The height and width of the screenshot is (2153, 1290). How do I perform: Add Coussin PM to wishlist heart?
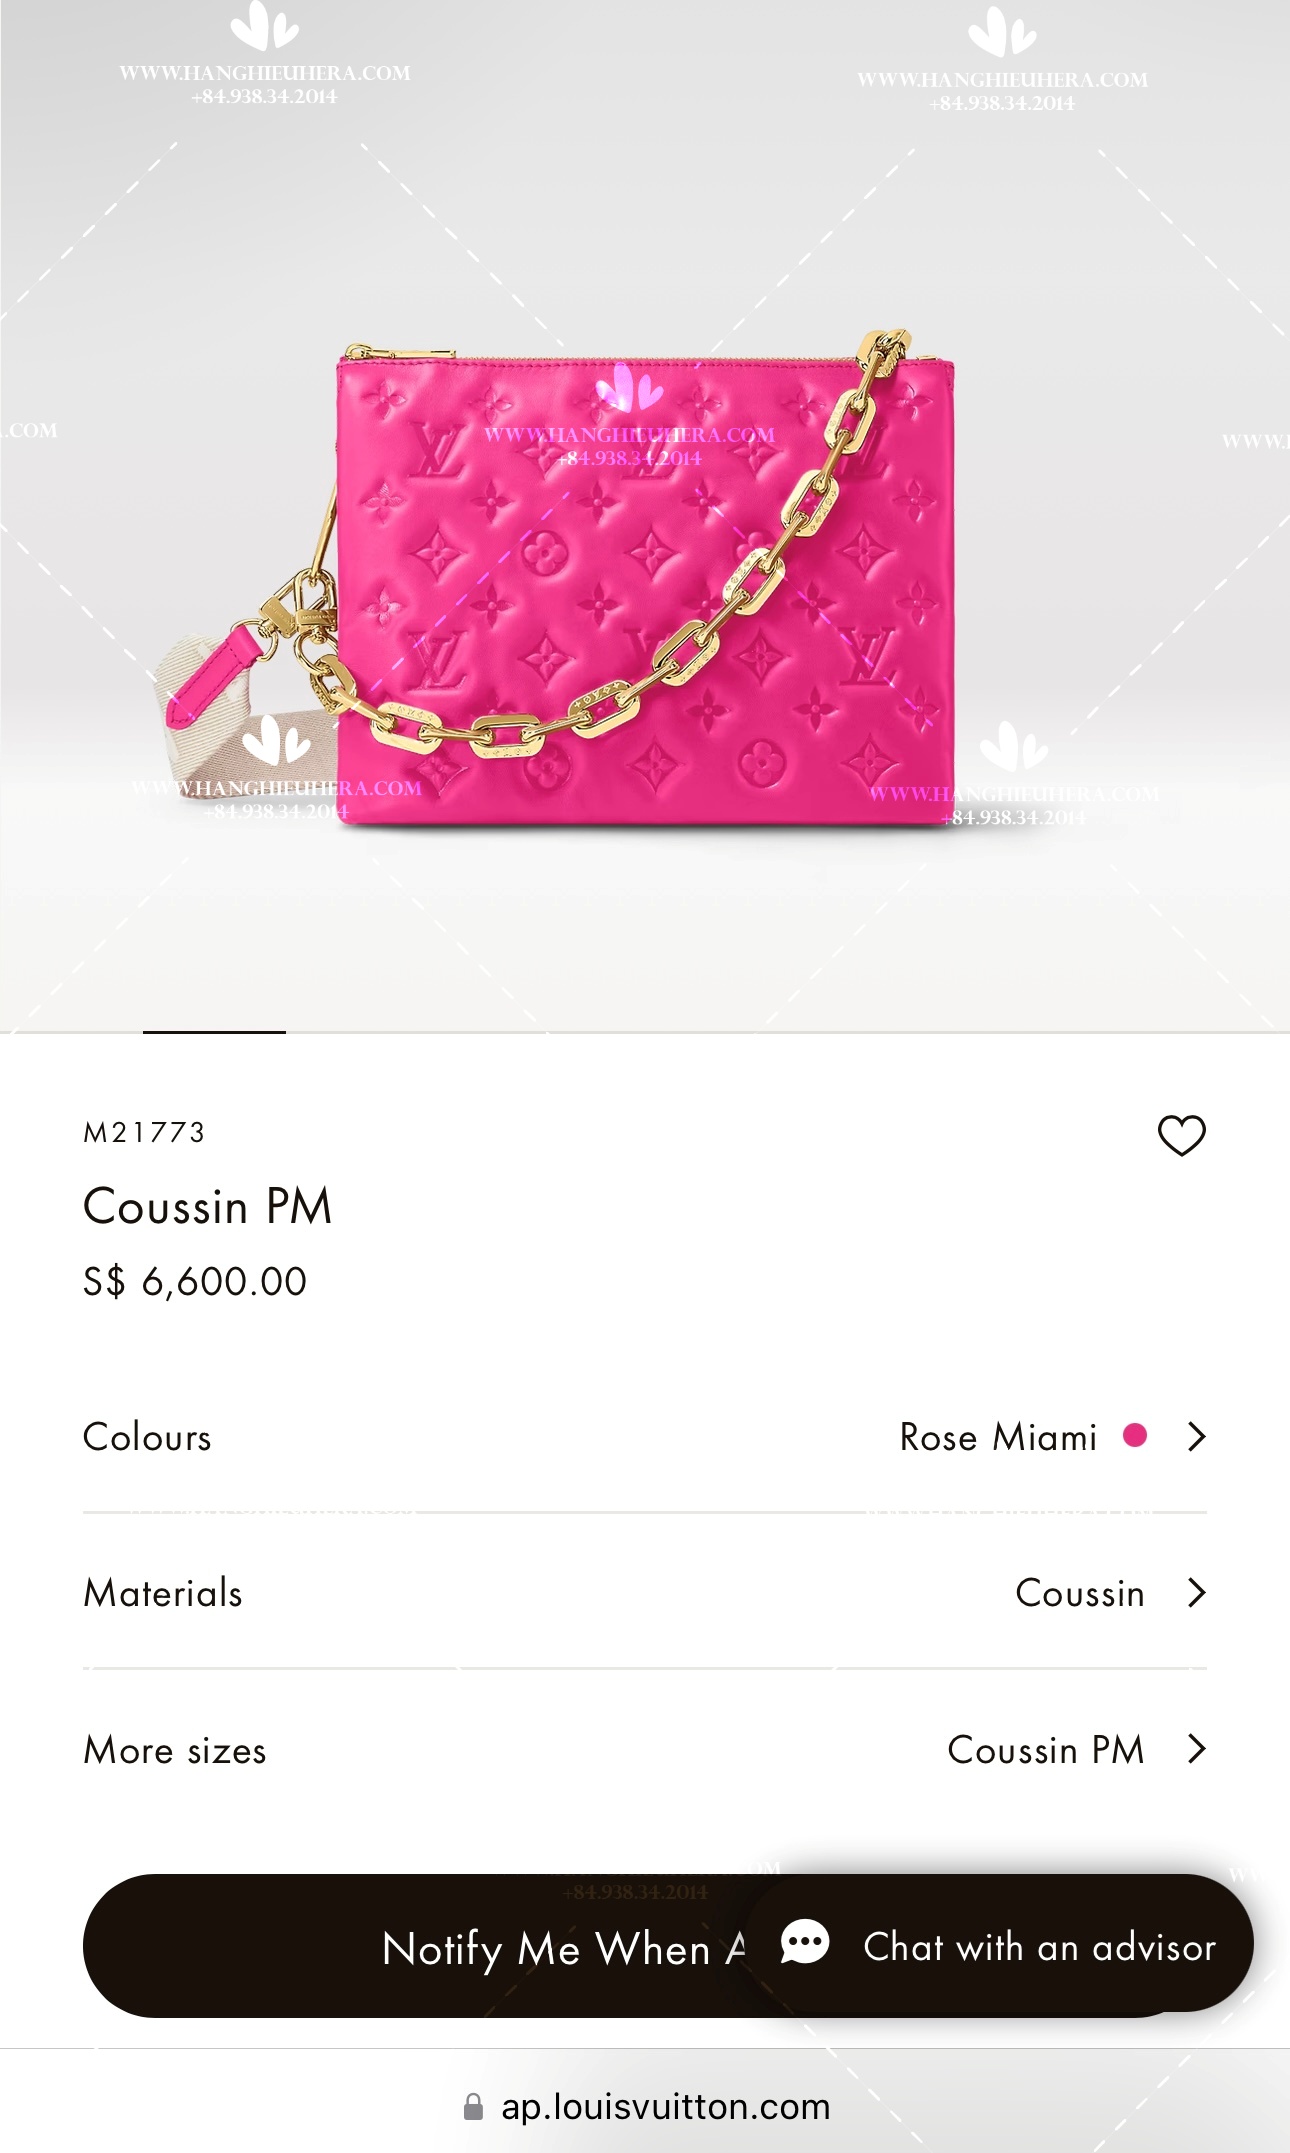pos(1181,1135)
